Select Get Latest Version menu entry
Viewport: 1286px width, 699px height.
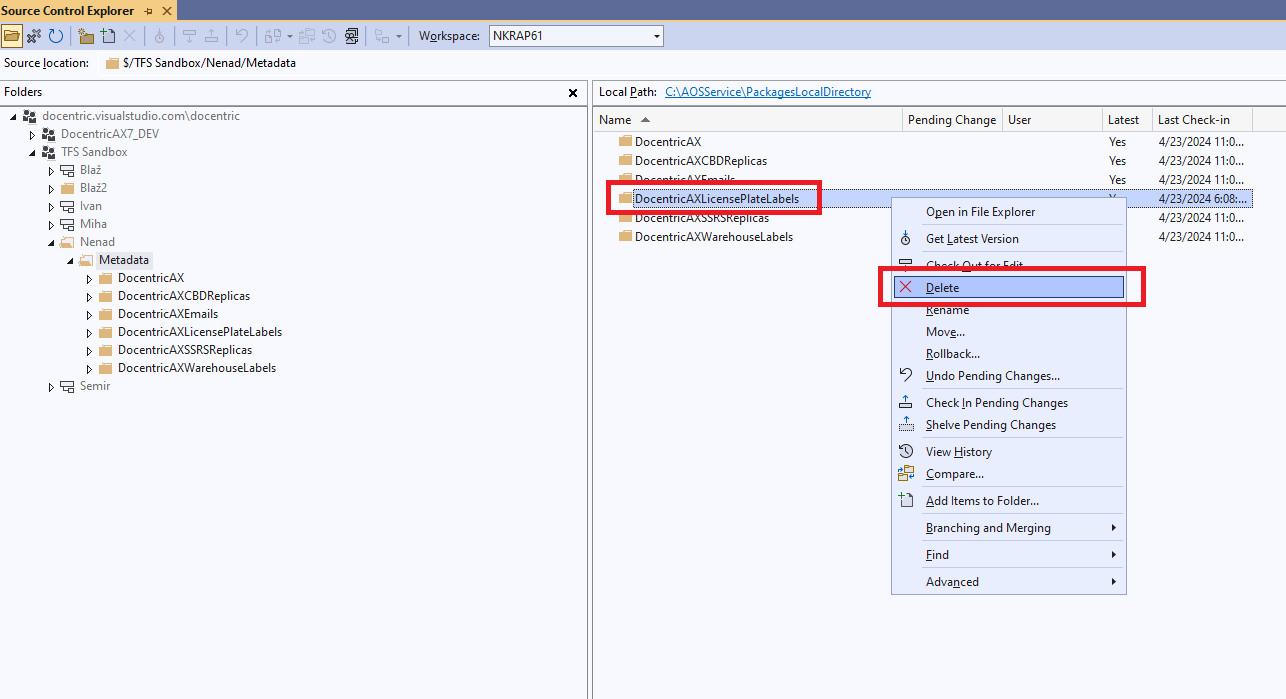971,239
